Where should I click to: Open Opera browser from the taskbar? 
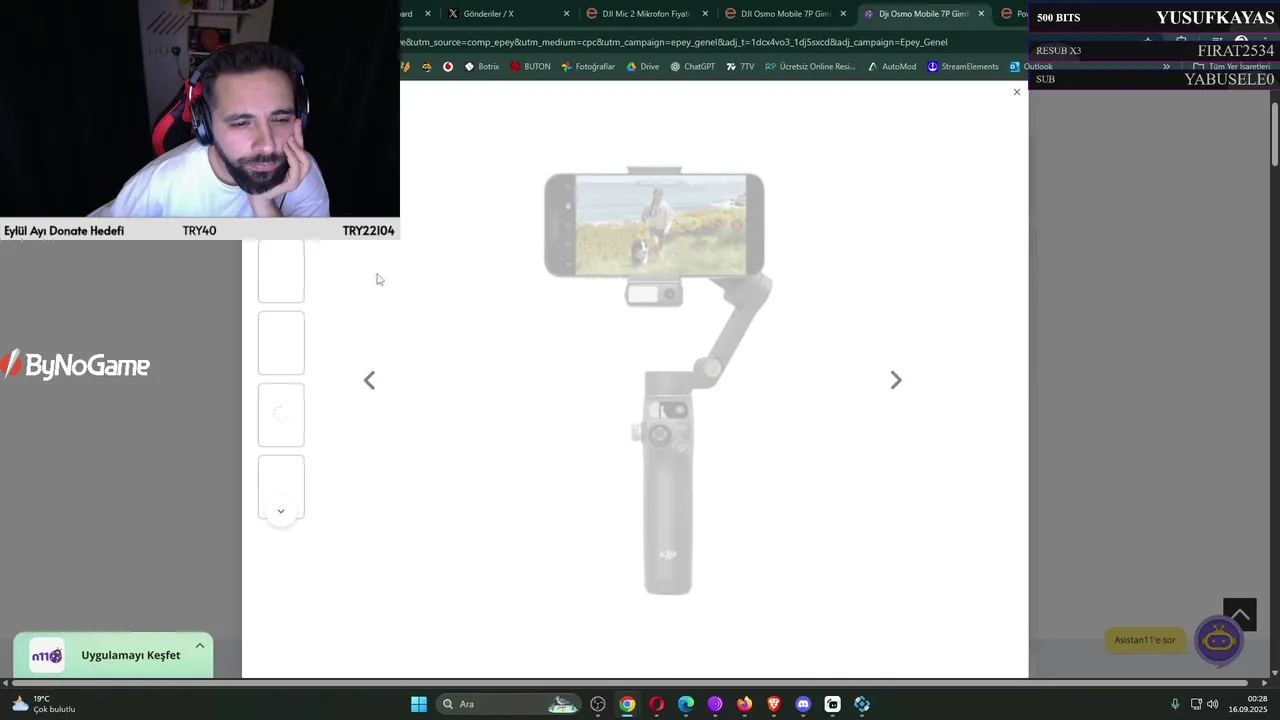(x=656, y=704)
